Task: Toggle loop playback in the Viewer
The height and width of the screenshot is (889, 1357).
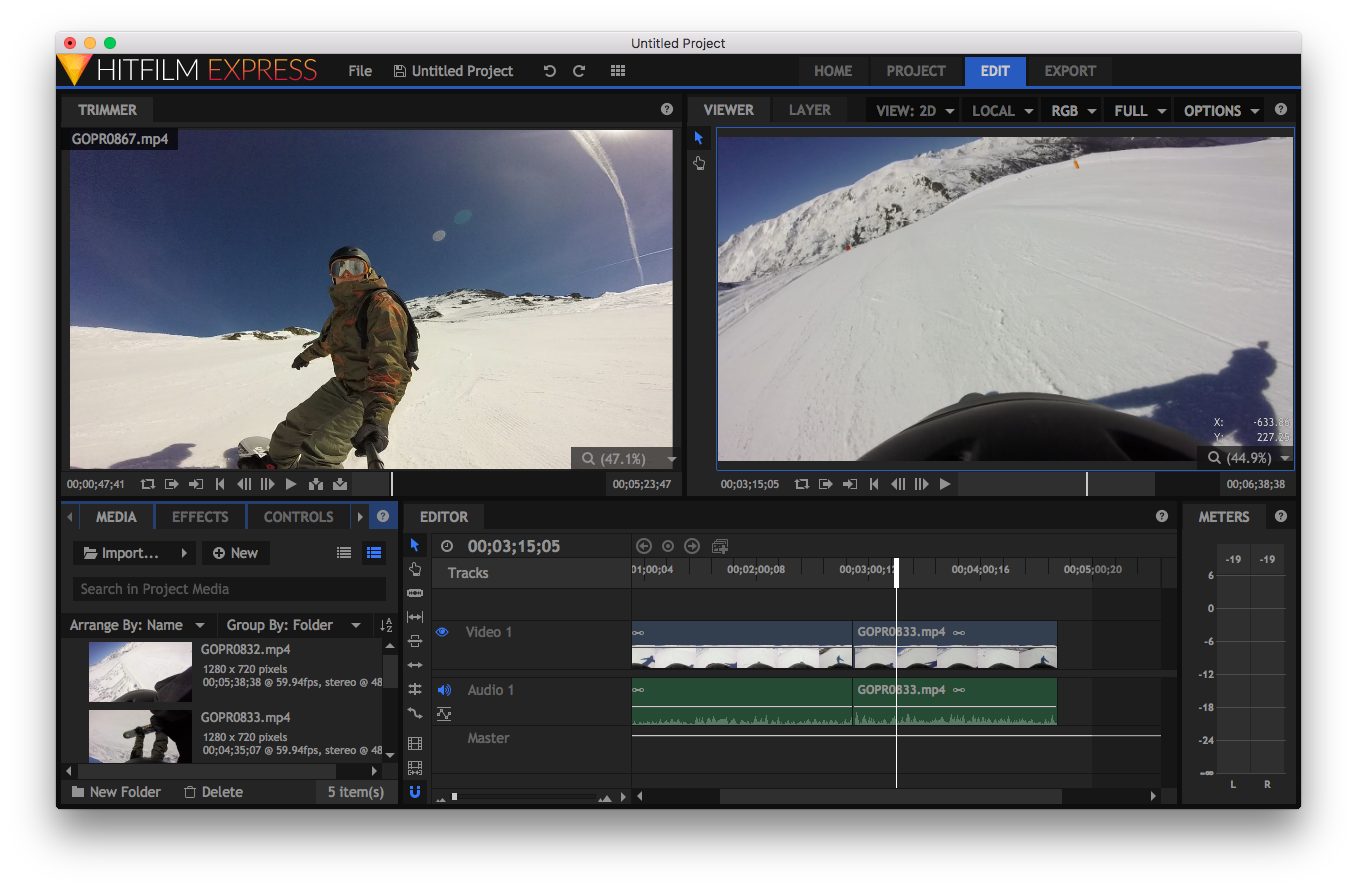Action: pos(802,484)
